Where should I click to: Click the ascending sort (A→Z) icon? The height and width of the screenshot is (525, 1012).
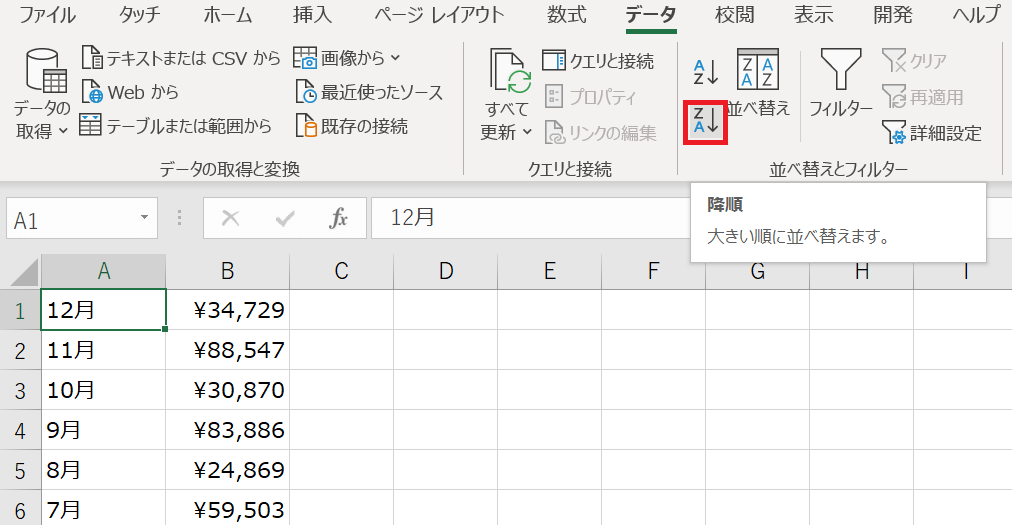705,71
